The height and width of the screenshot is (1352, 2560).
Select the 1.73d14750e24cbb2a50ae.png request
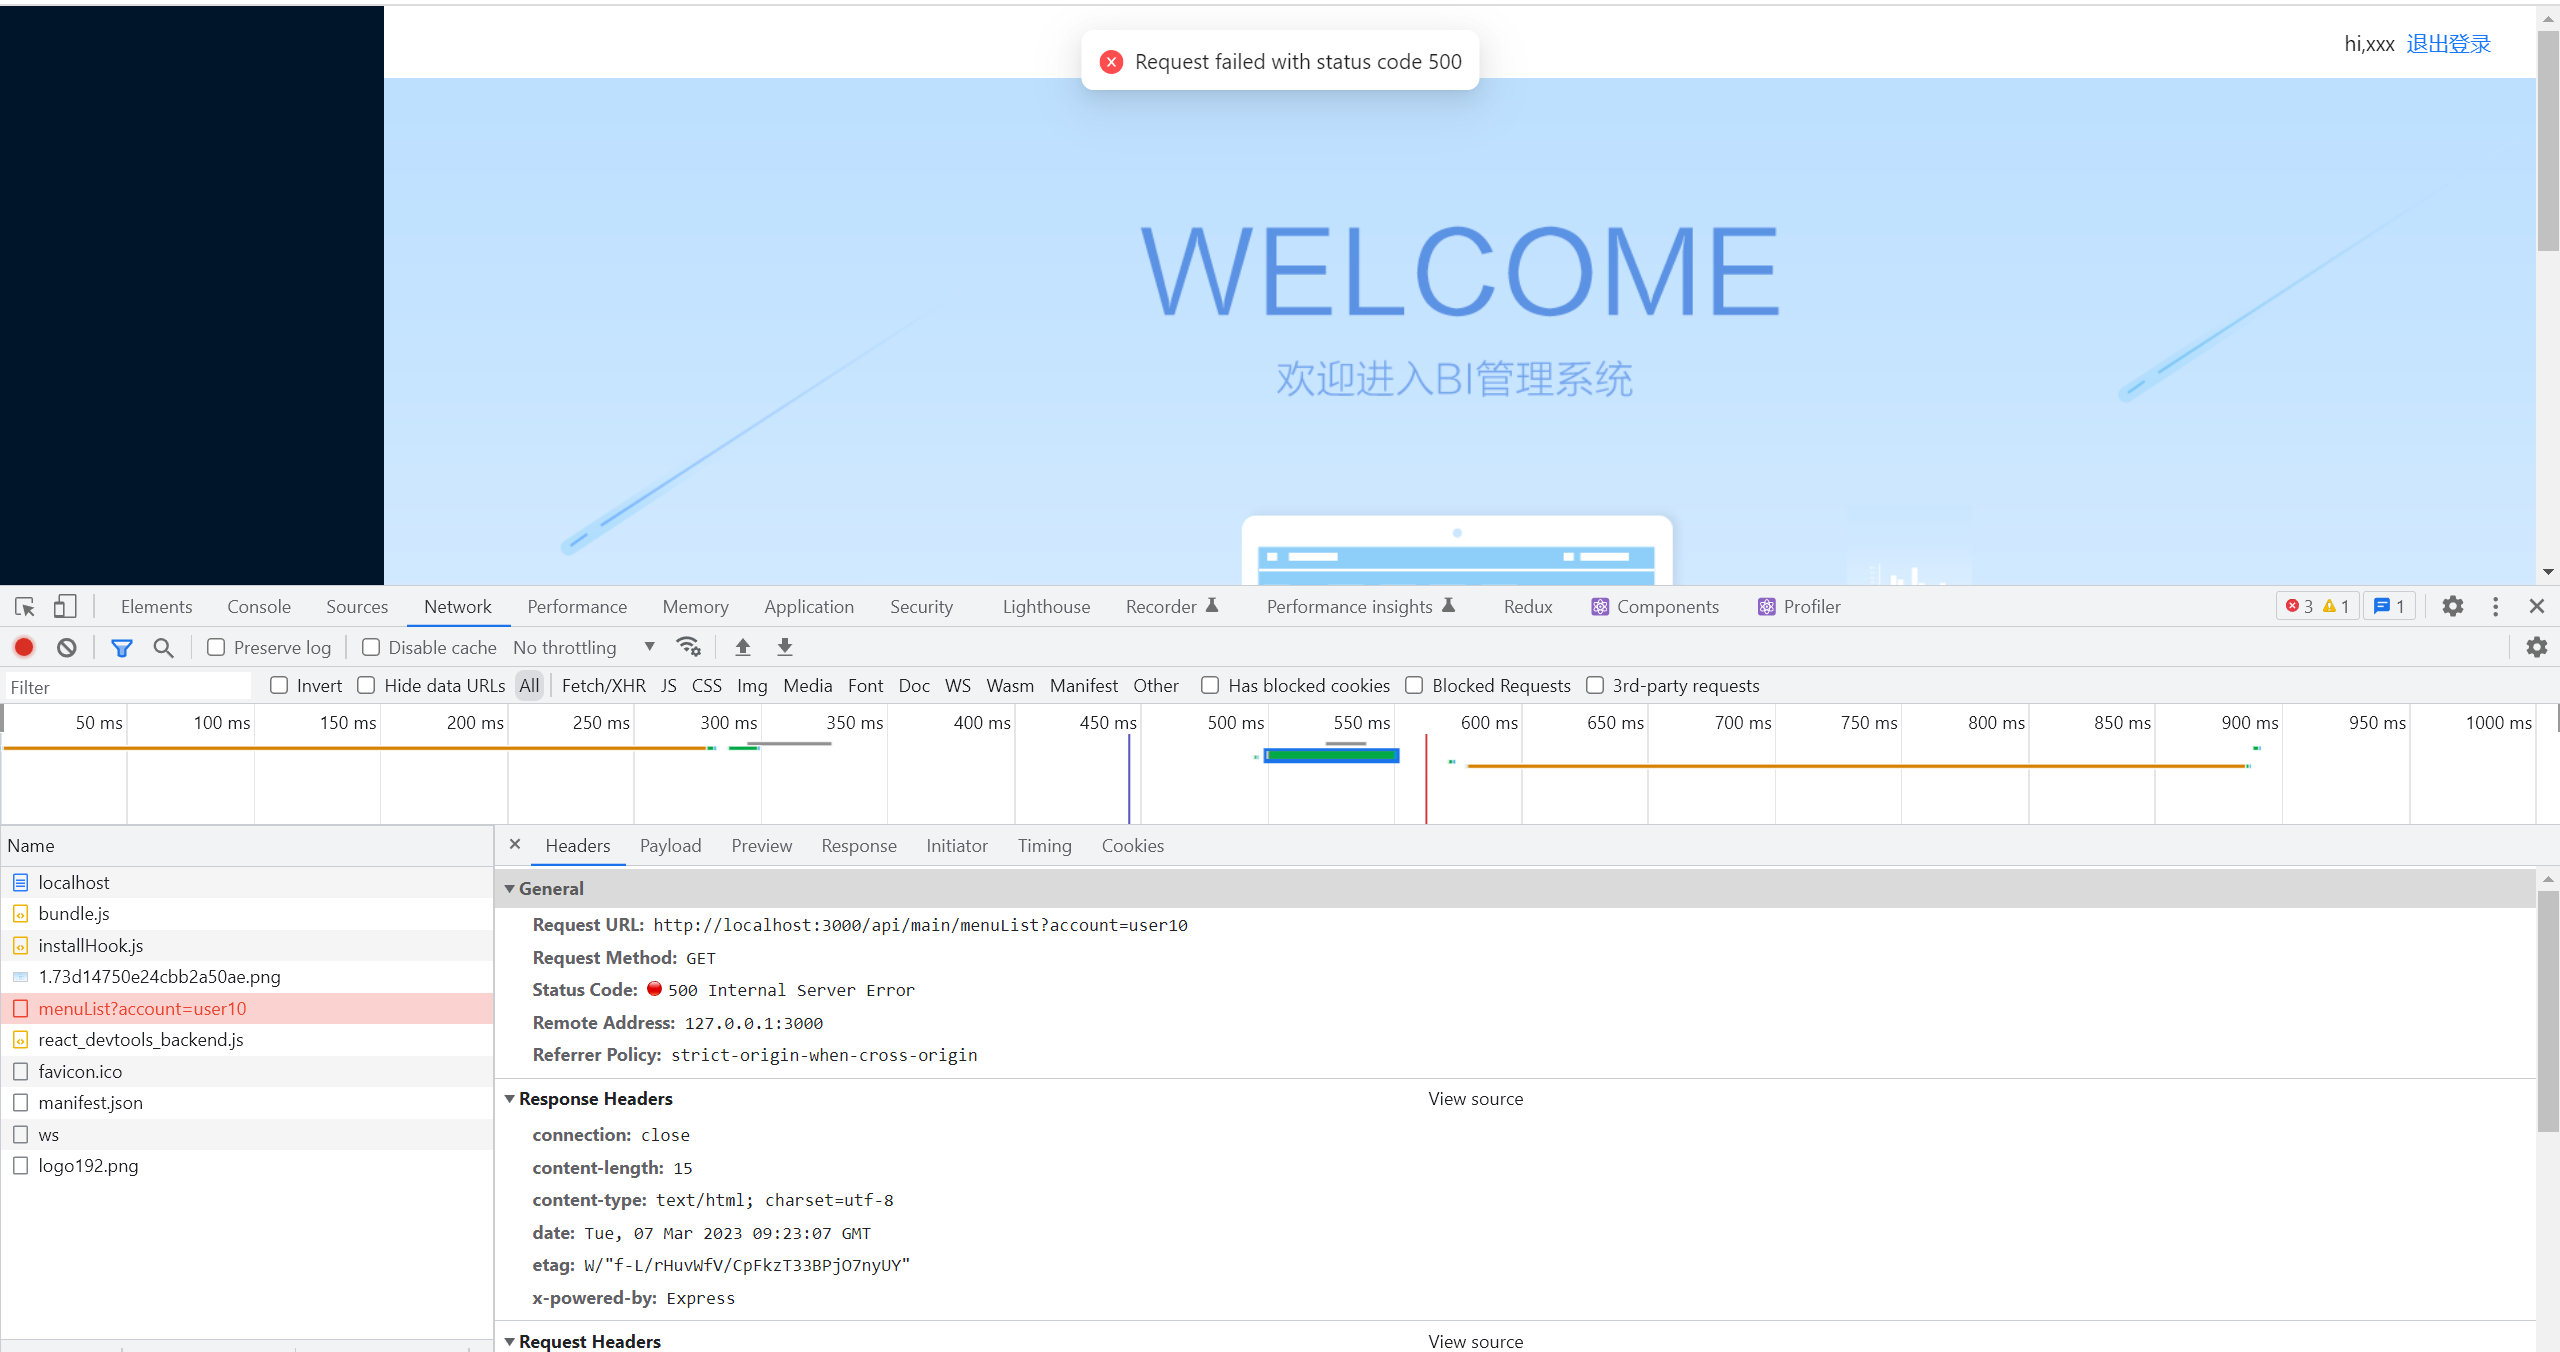(247, 976)
